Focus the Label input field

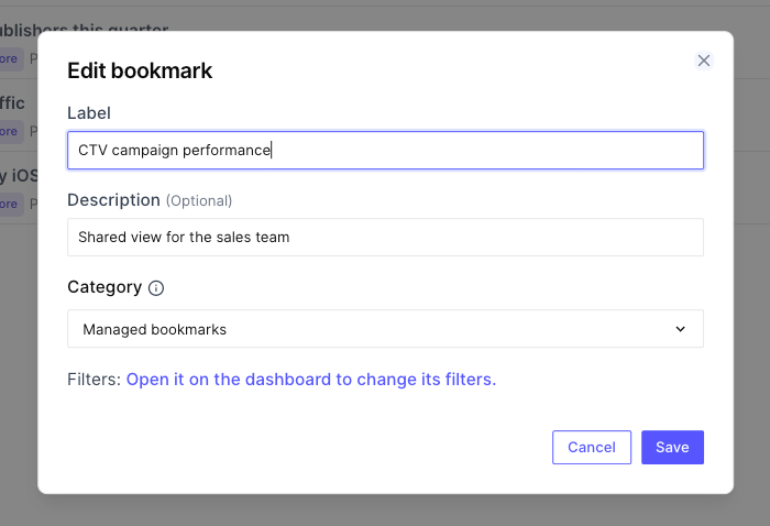(x=385, y=150)
